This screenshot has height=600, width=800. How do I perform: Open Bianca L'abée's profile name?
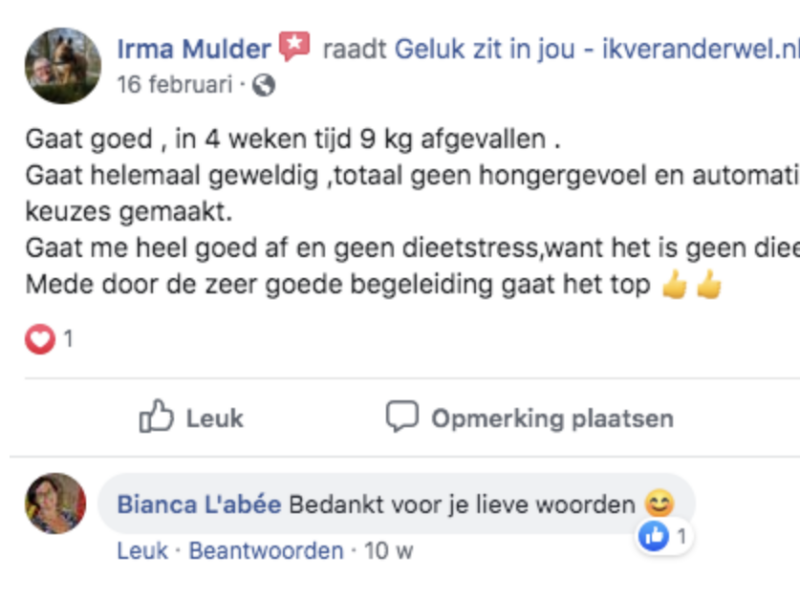point(199,505)
